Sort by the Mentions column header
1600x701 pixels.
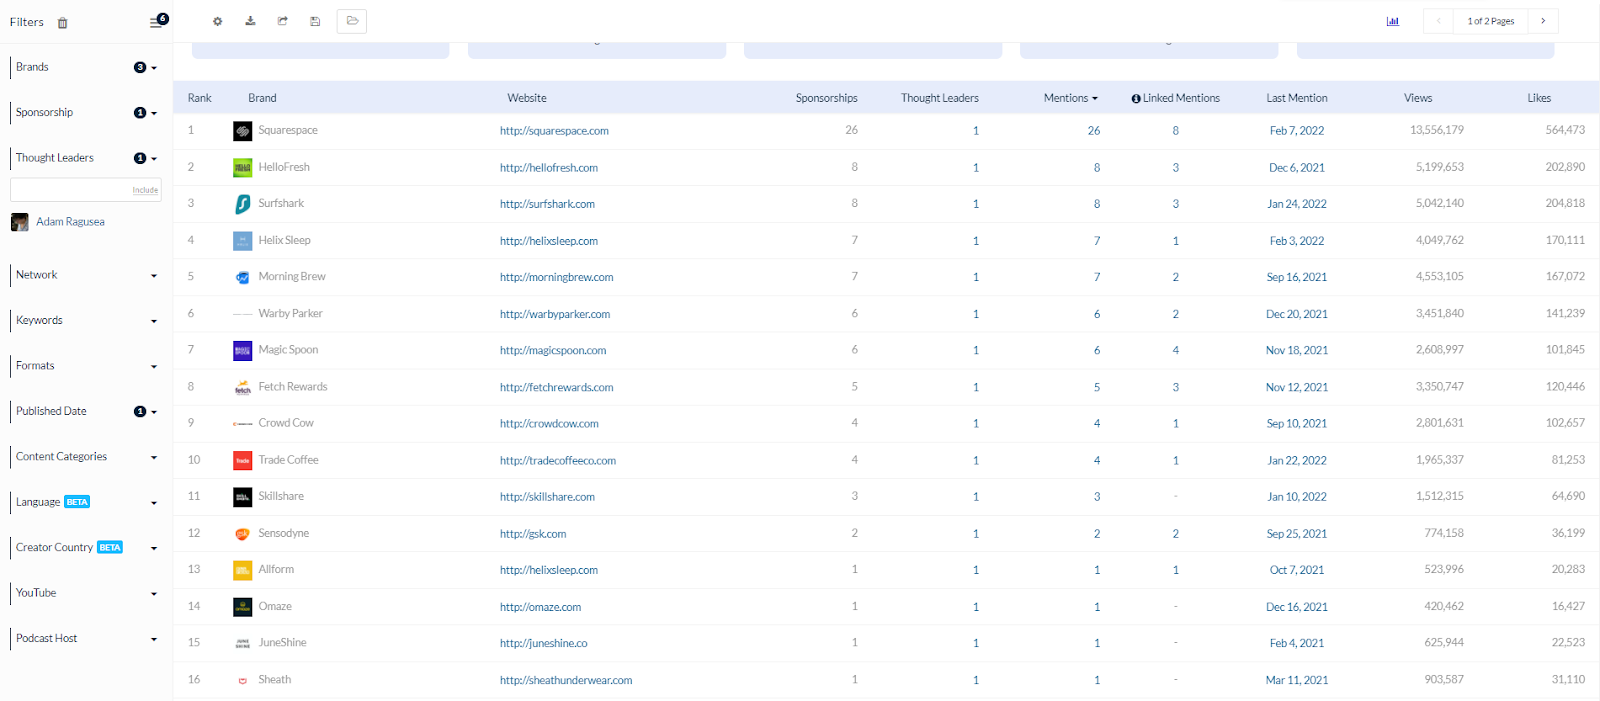coord(1070,98)
